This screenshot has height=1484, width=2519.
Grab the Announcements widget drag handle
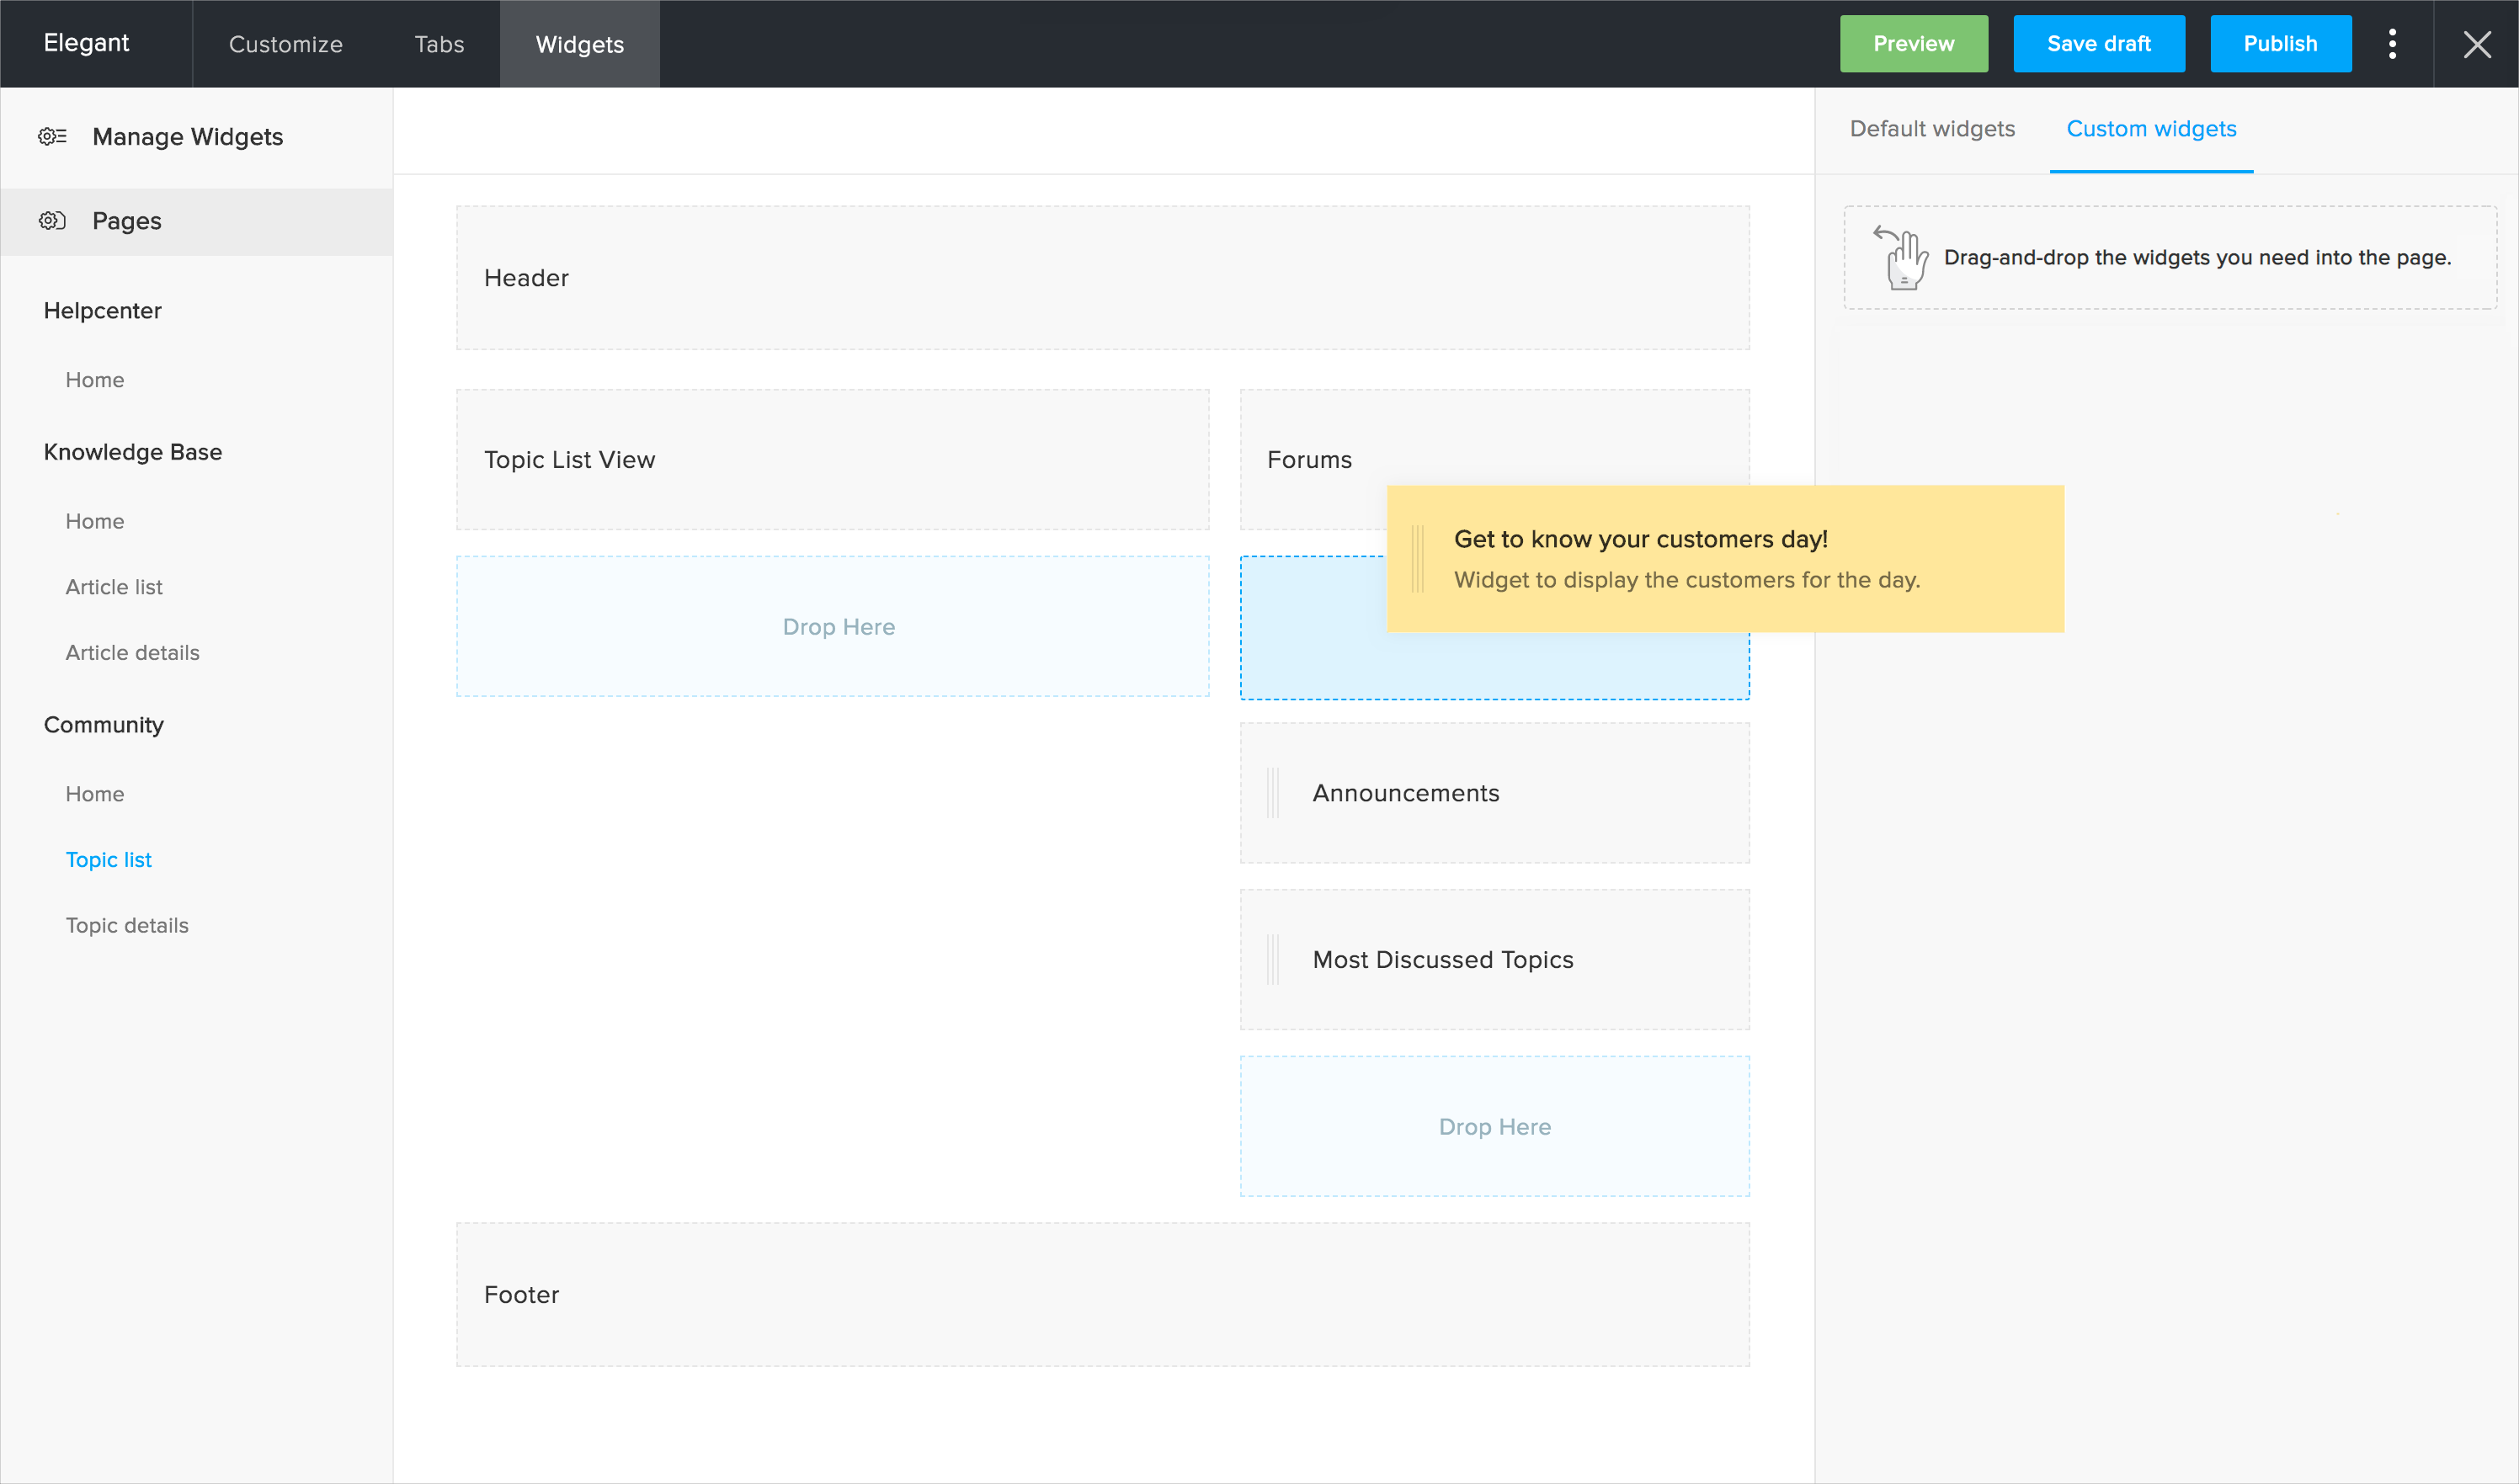[x=1273, y=793]
